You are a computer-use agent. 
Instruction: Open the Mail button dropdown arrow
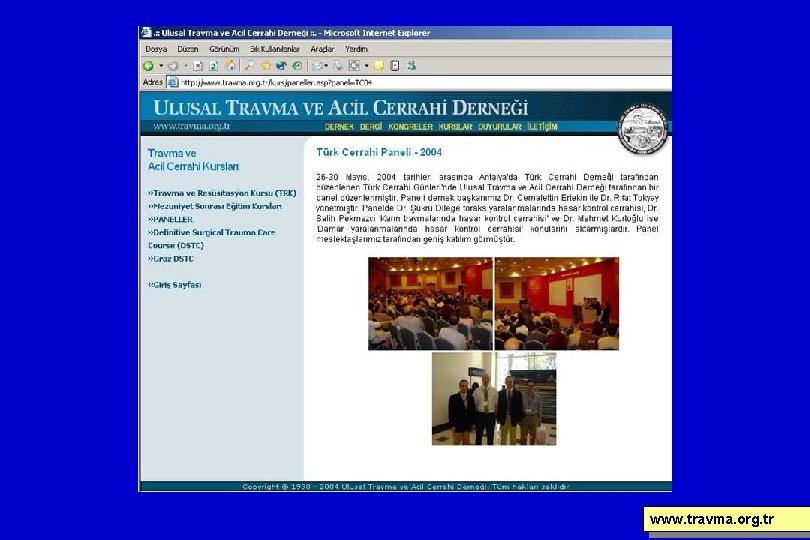point(326,66)
